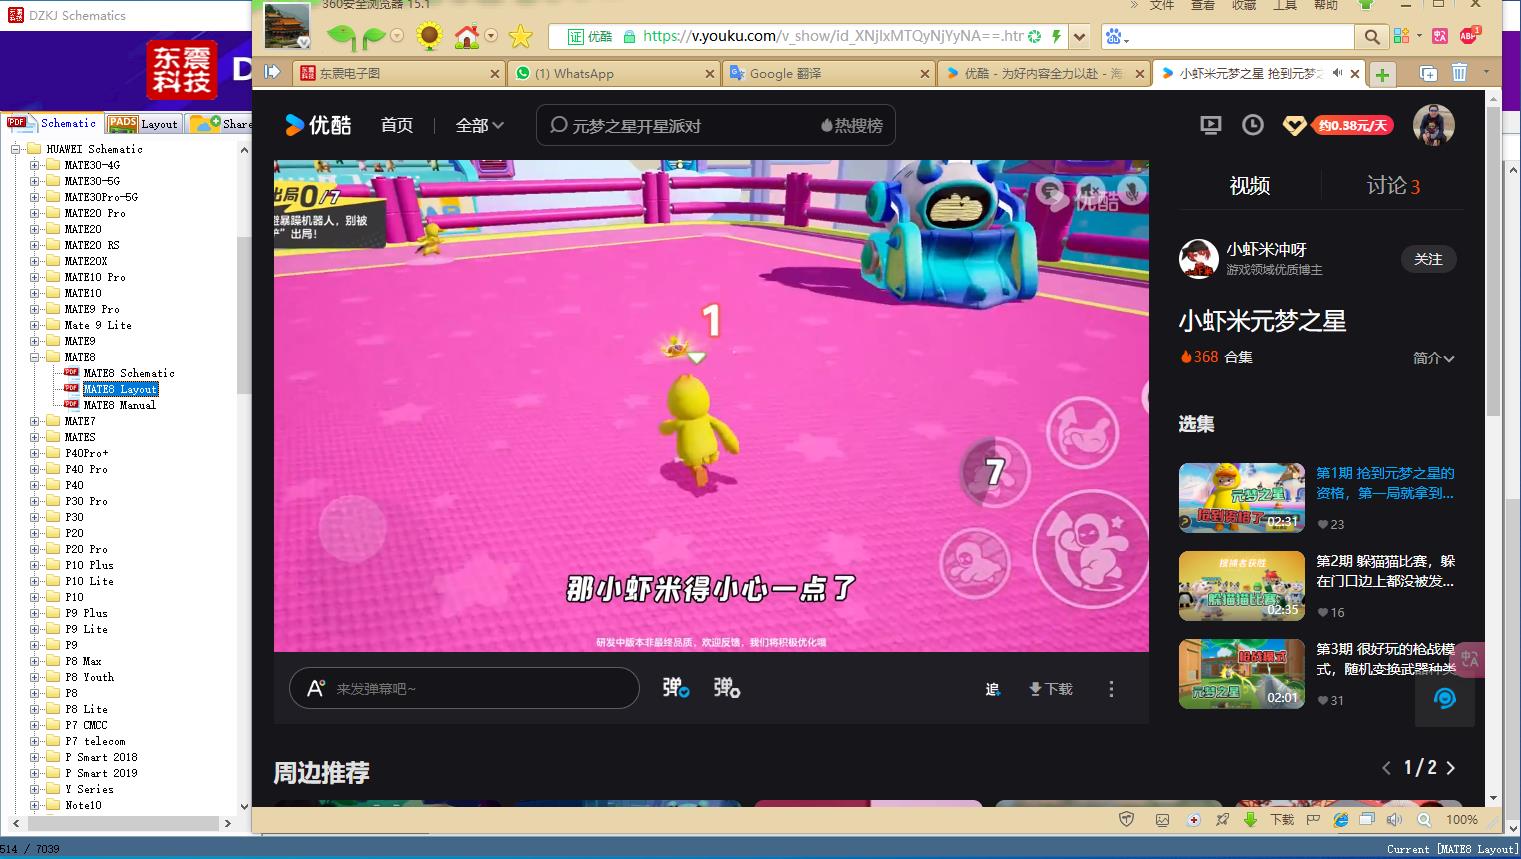Open the address bar history dropdown
Image resolution: width=1521 pixels, height=859 pixels.
tap(1079, 37)
